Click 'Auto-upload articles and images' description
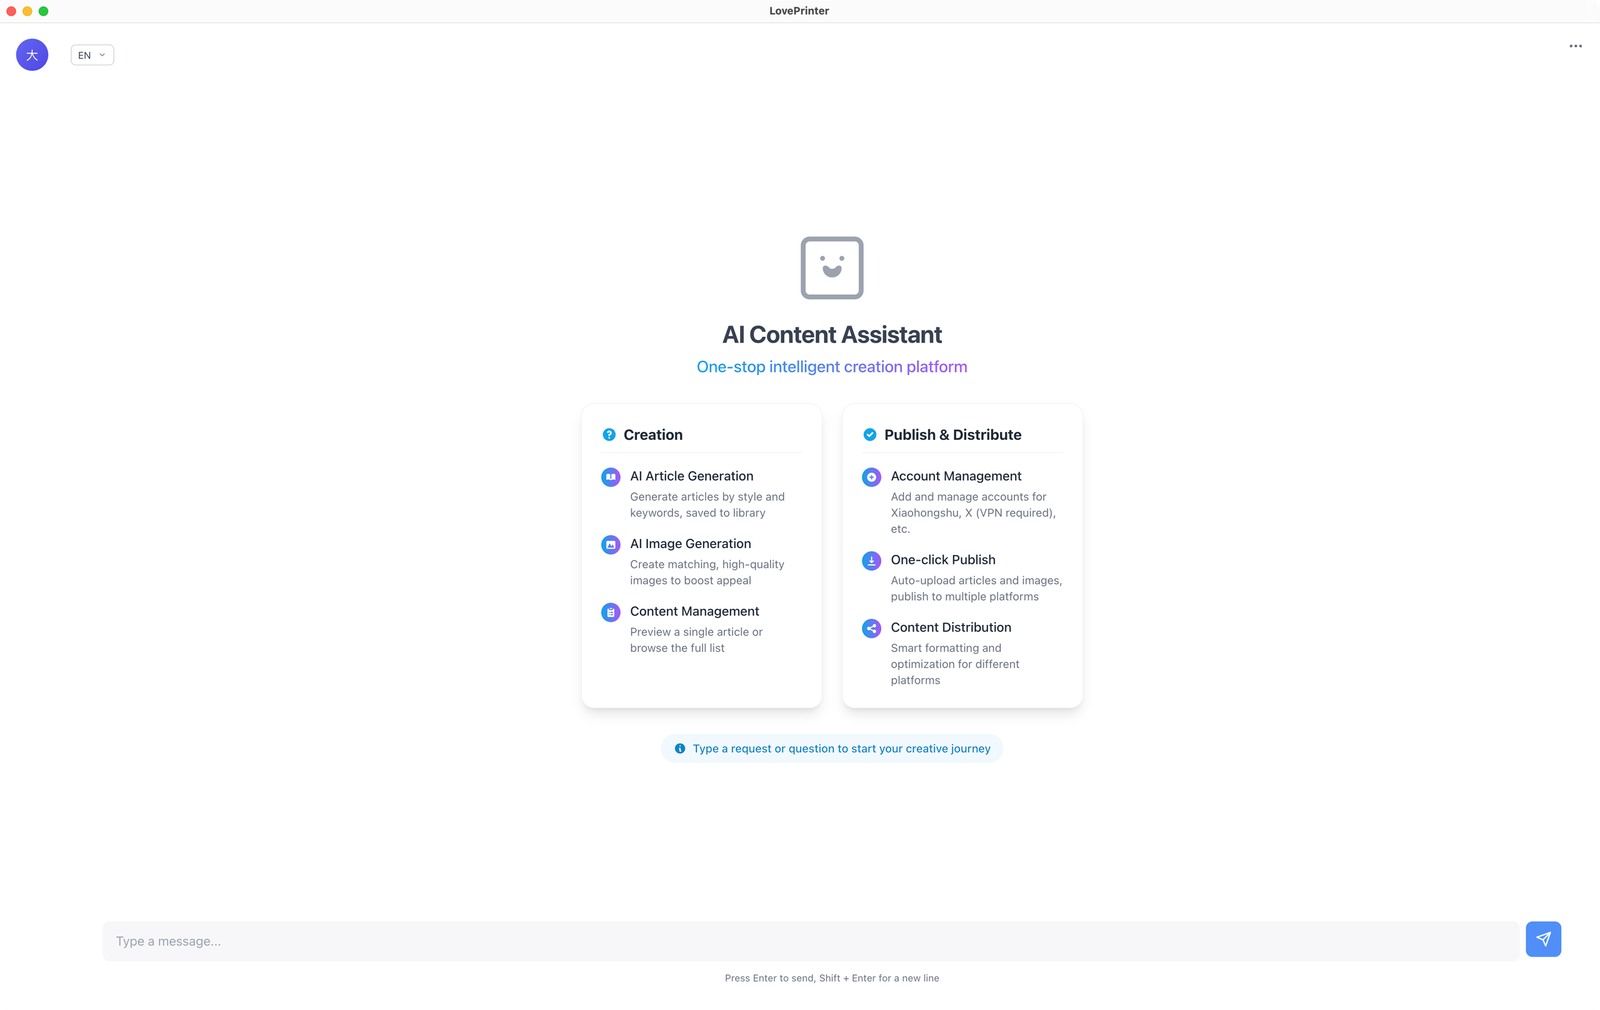 point(976,589)
